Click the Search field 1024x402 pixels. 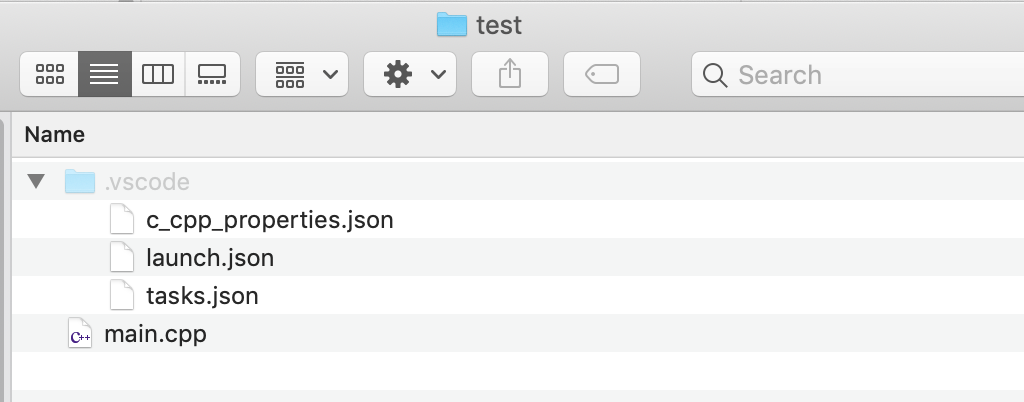860,75
